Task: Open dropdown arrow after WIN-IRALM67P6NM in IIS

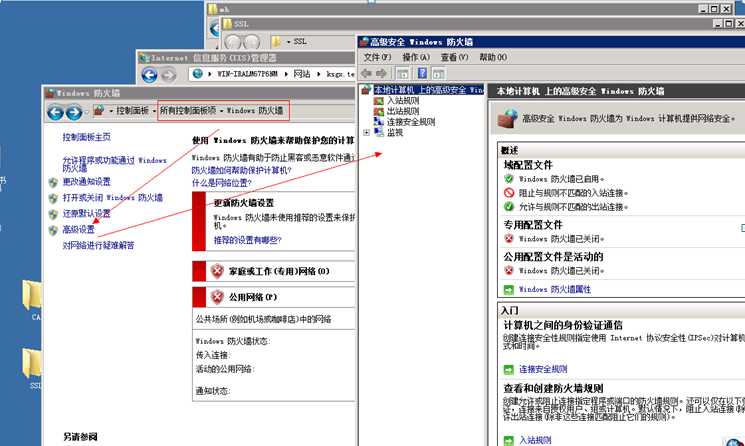Action: 286,74
